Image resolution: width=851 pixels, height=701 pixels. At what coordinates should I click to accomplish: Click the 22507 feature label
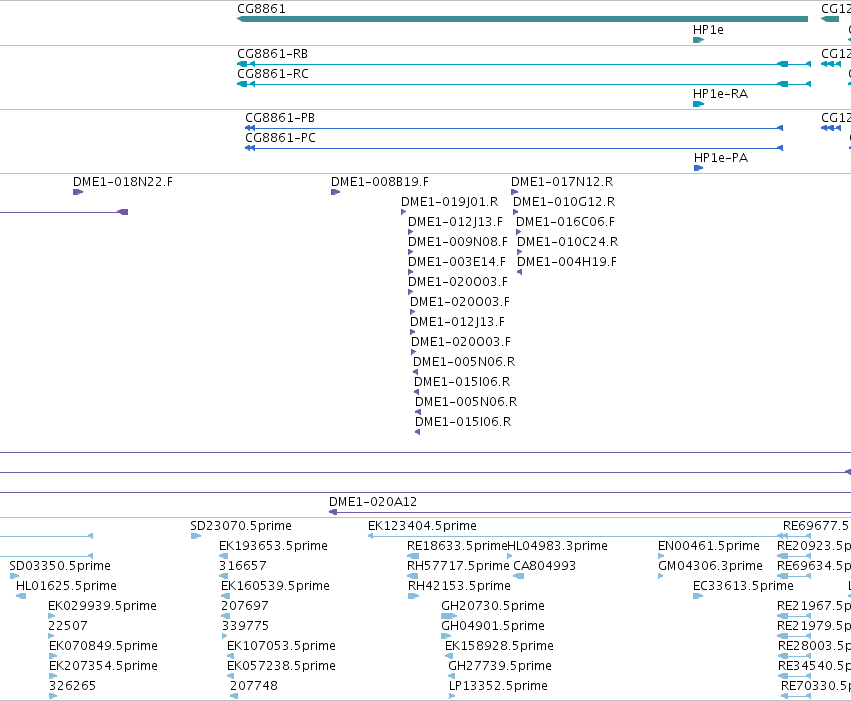pos(68,626)
